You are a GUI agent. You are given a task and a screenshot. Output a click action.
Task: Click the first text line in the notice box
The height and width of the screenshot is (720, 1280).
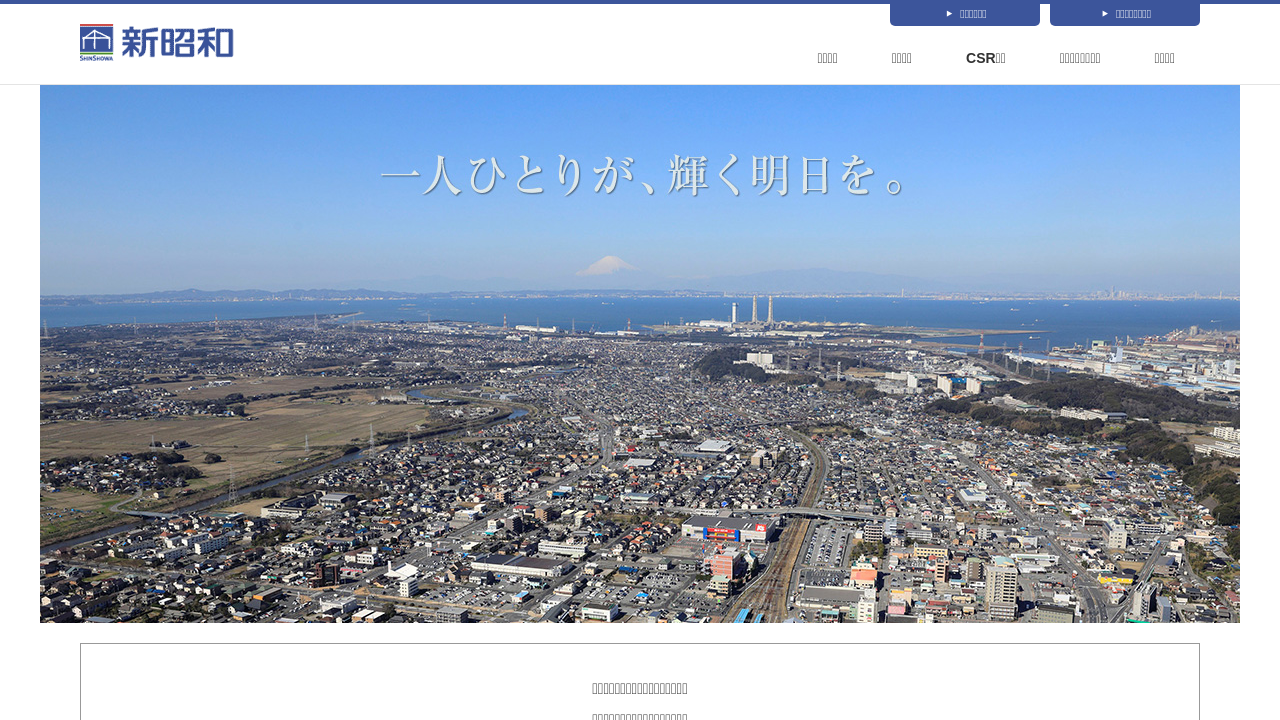[640, 688]
